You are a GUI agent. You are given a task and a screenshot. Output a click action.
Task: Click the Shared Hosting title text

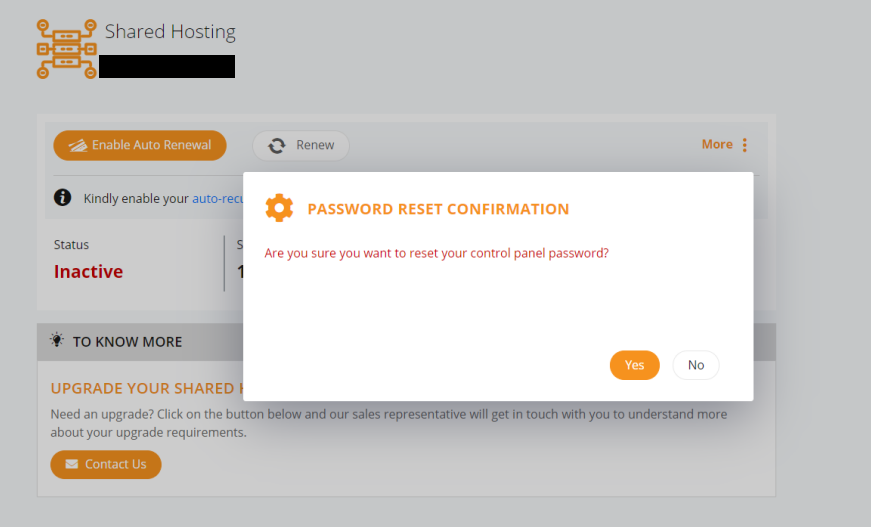170,32
